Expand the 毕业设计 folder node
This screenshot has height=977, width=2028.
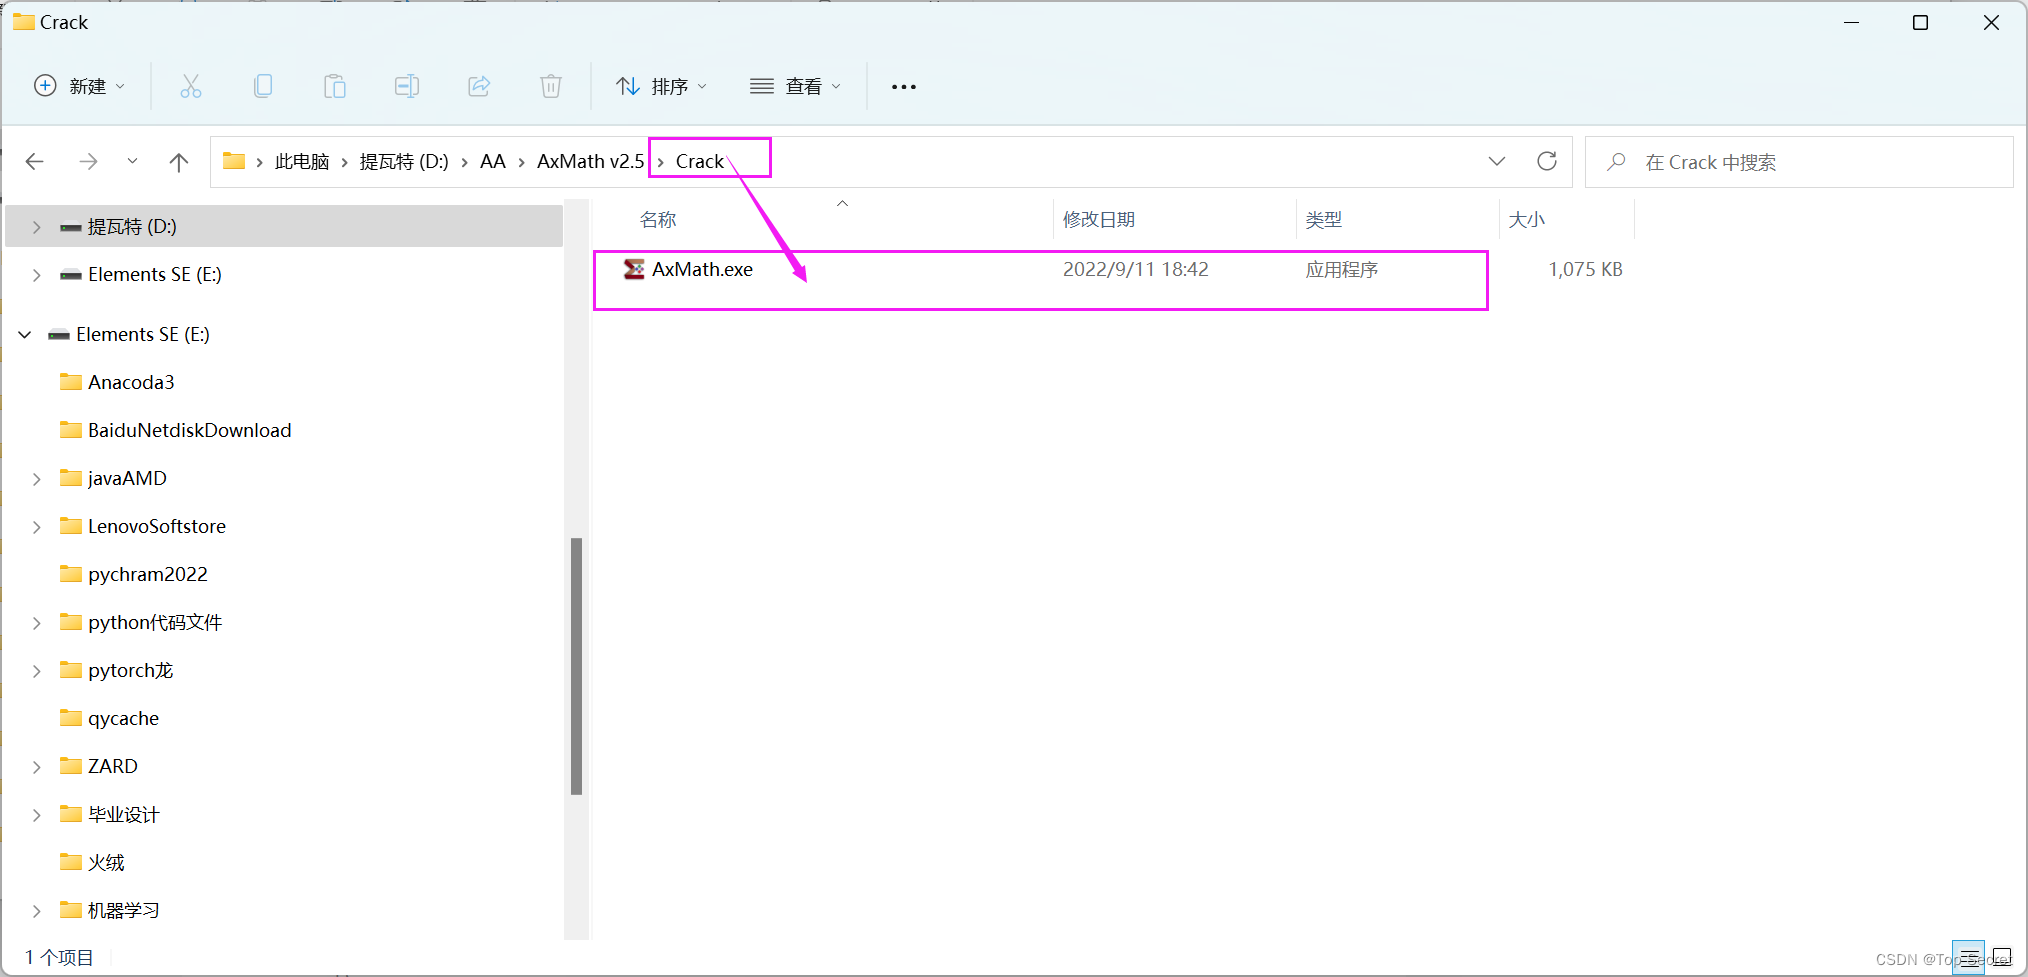[37, 815]
